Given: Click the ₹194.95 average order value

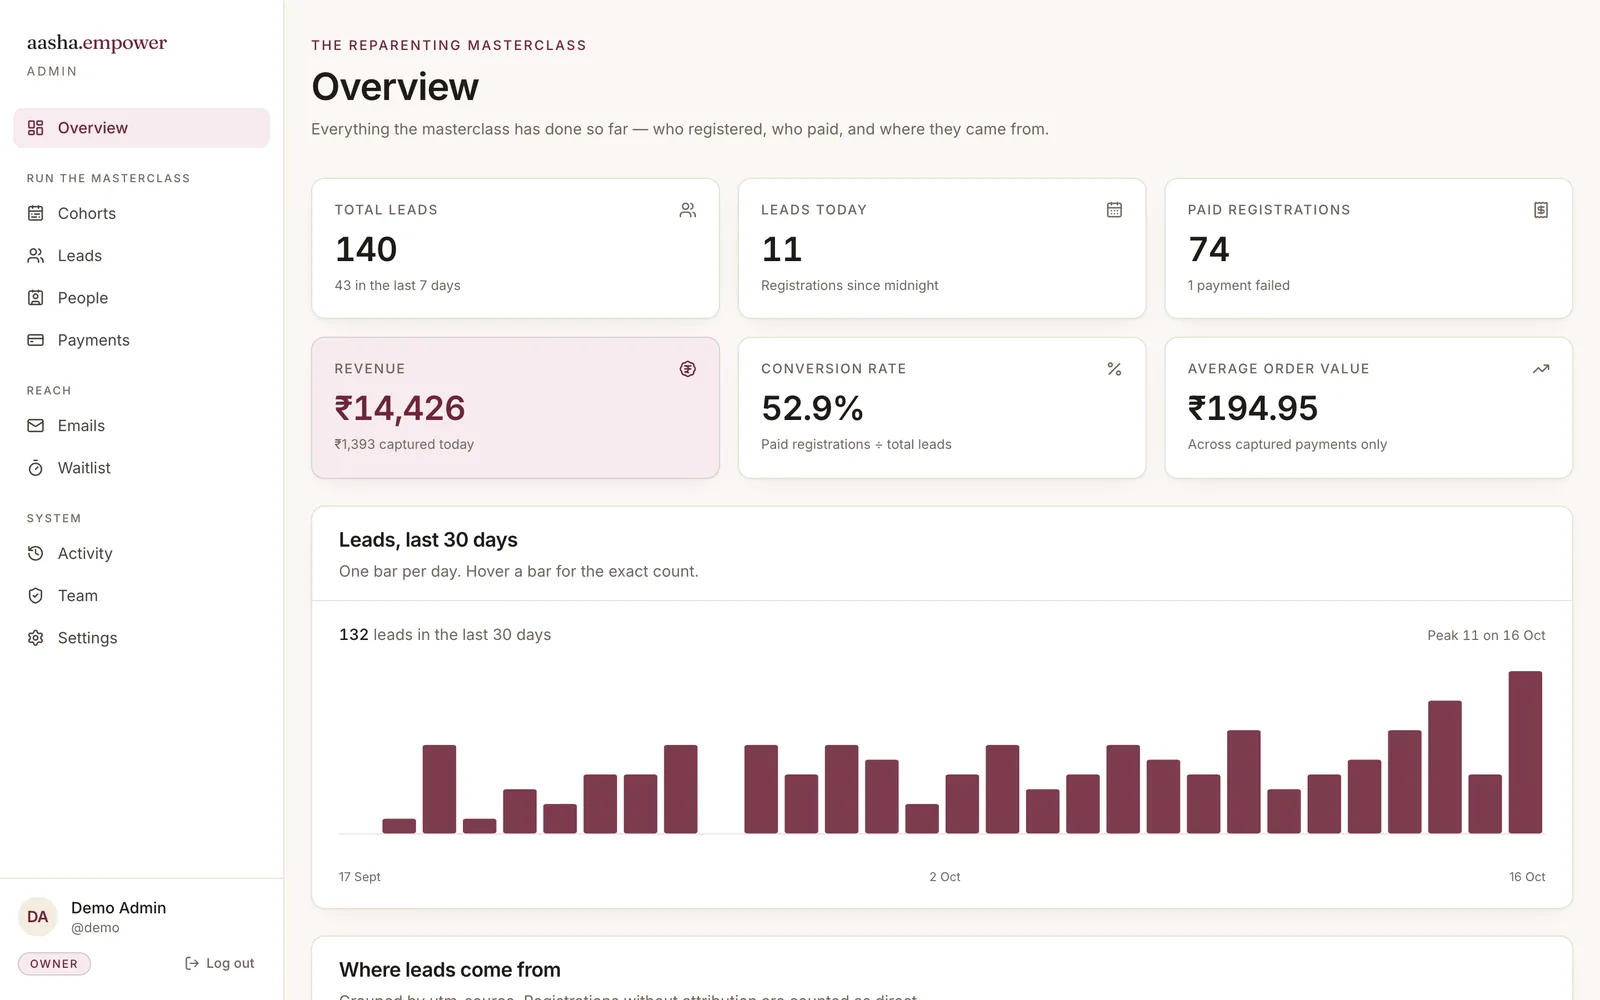Looking at the screenshot, I should [1253, 408].
